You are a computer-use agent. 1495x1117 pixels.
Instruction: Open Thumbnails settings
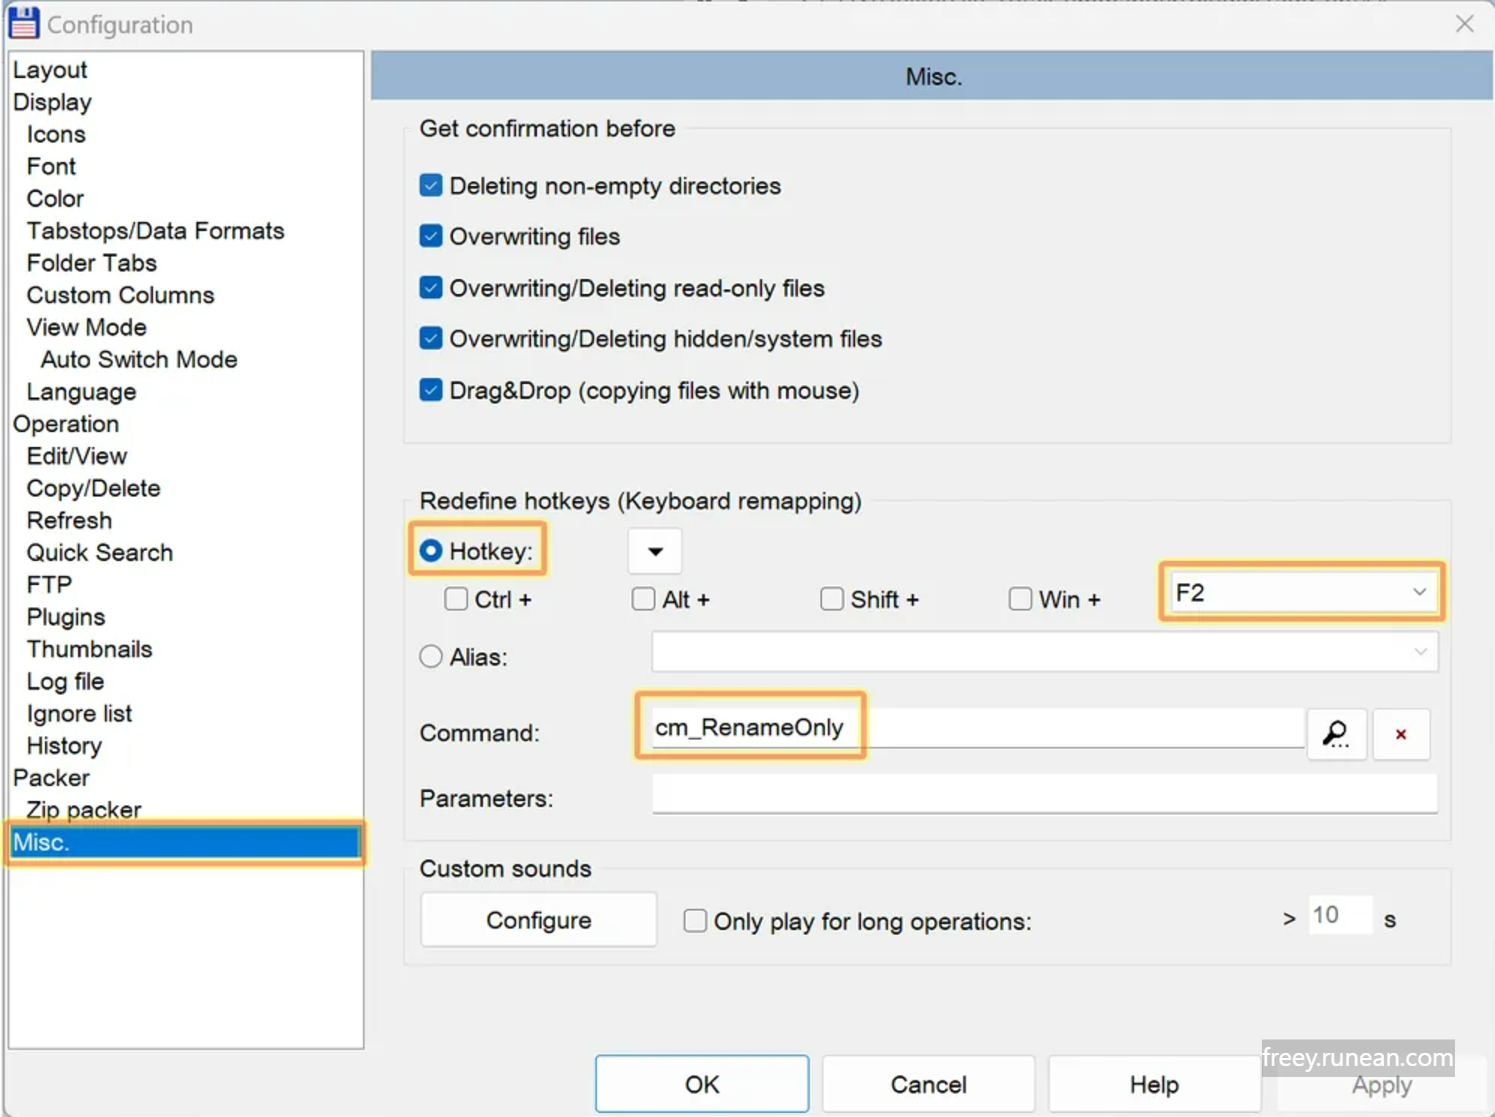pyautogui.click(x=89, y=649)
